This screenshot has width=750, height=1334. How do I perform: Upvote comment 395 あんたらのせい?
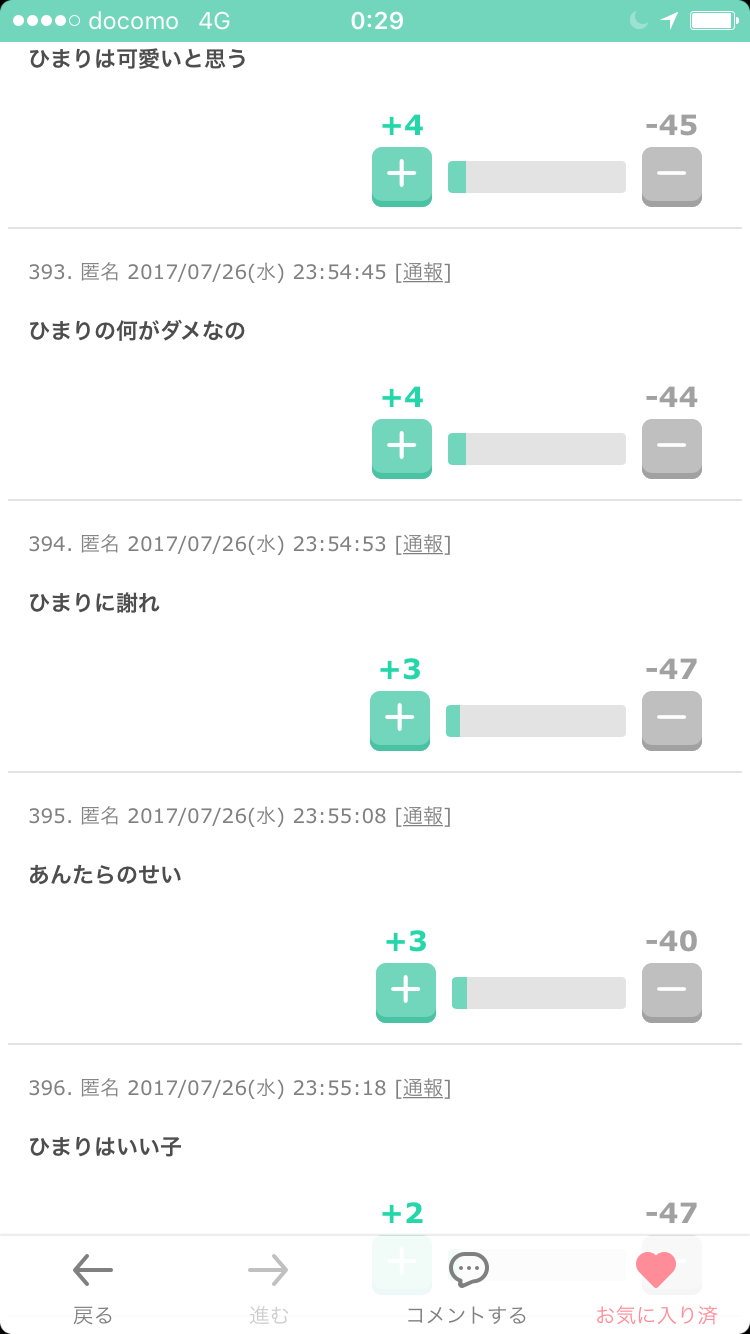click(x=406, y=991)
